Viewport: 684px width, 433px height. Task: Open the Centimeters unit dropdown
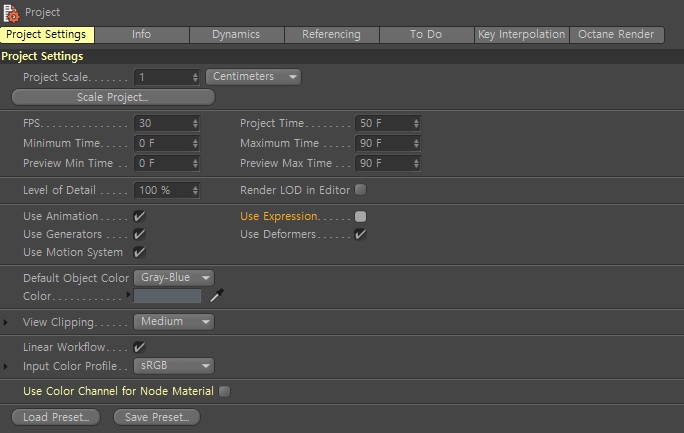coord(253,77)
